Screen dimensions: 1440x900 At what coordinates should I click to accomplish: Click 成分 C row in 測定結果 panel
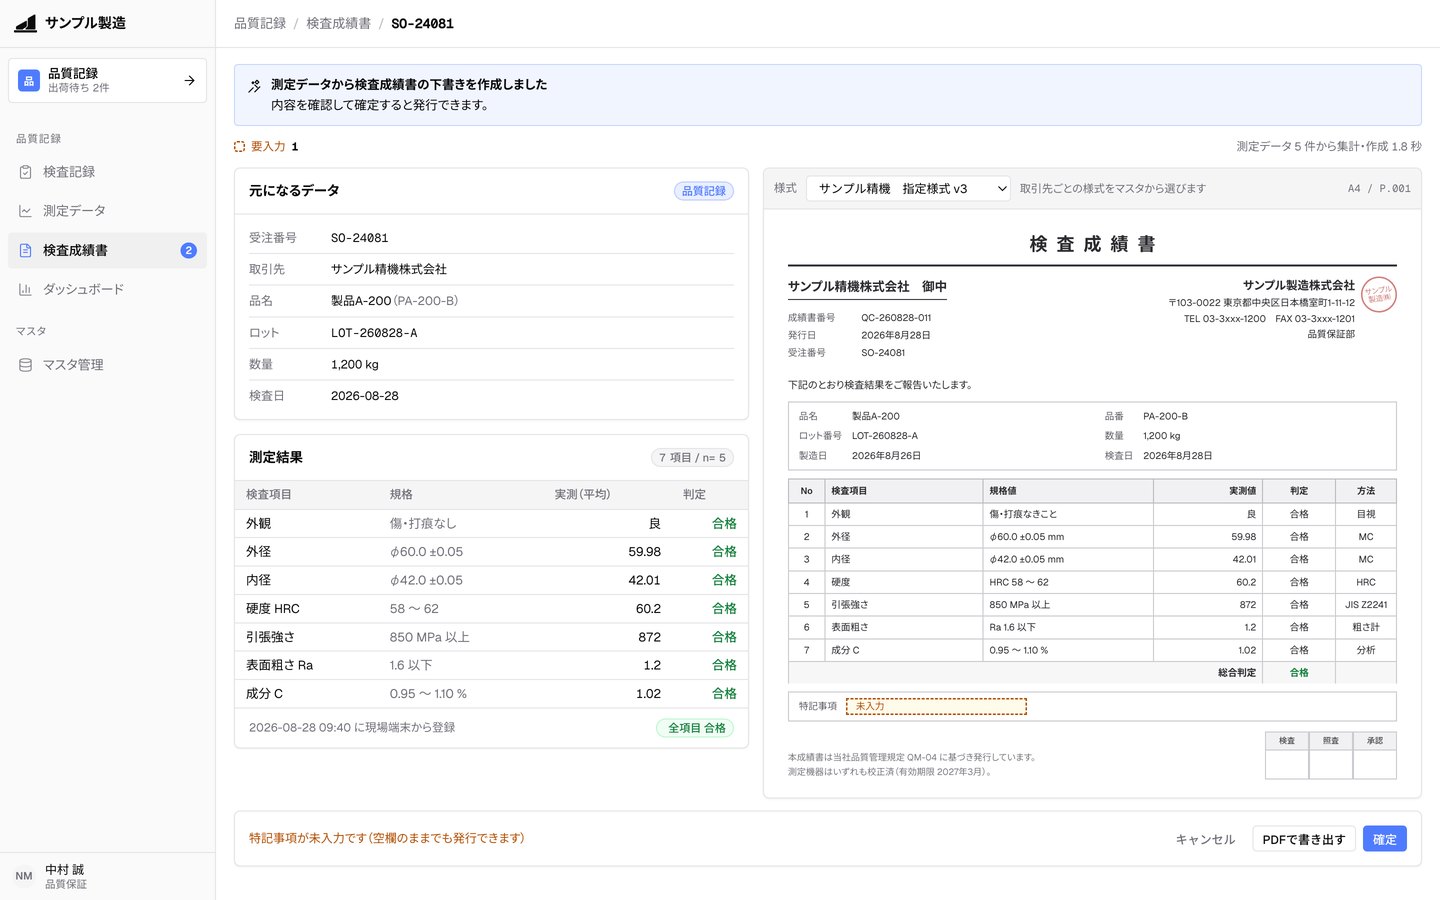491,693
